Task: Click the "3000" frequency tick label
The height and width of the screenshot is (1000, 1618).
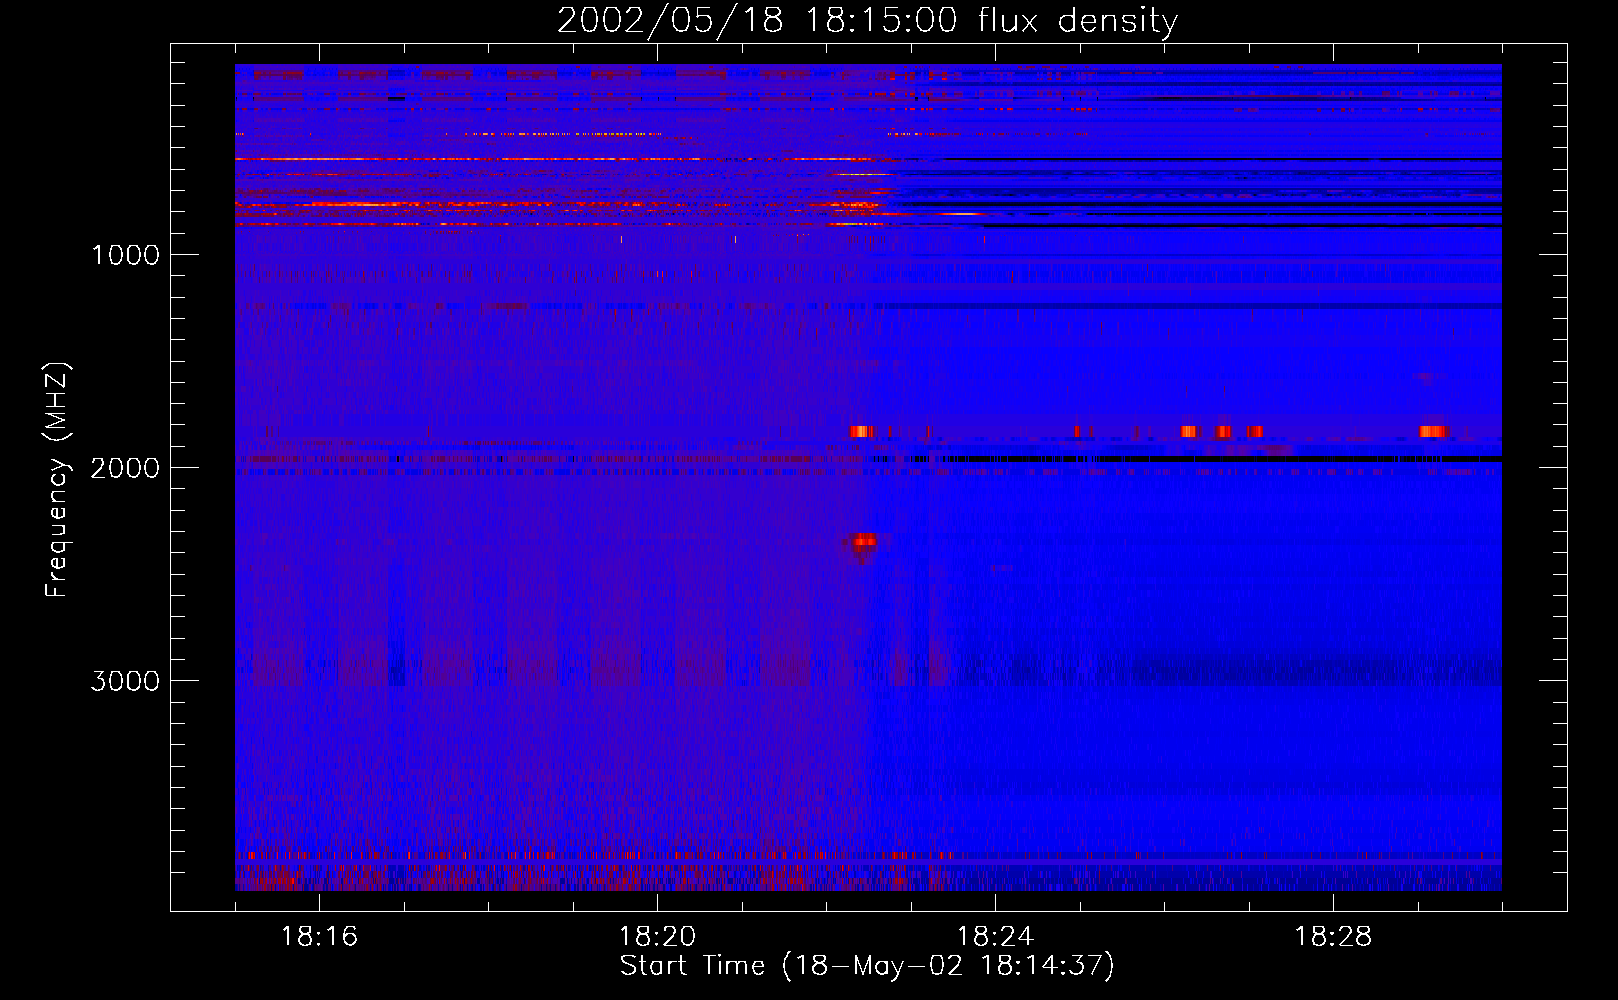Action: [125, 681]
